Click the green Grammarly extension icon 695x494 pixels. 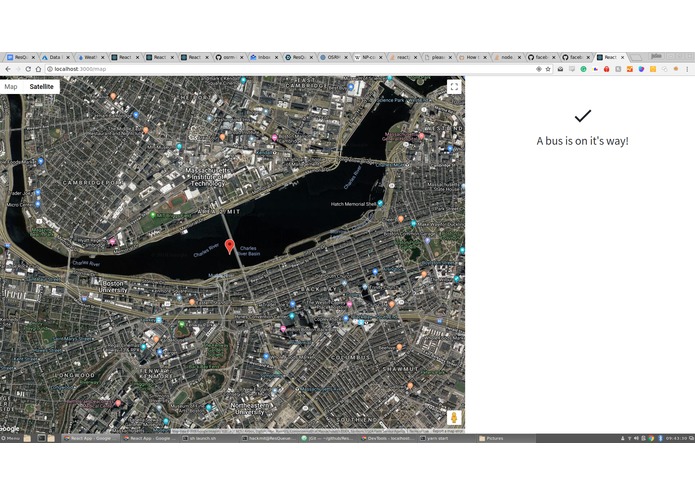click(583, 69)
